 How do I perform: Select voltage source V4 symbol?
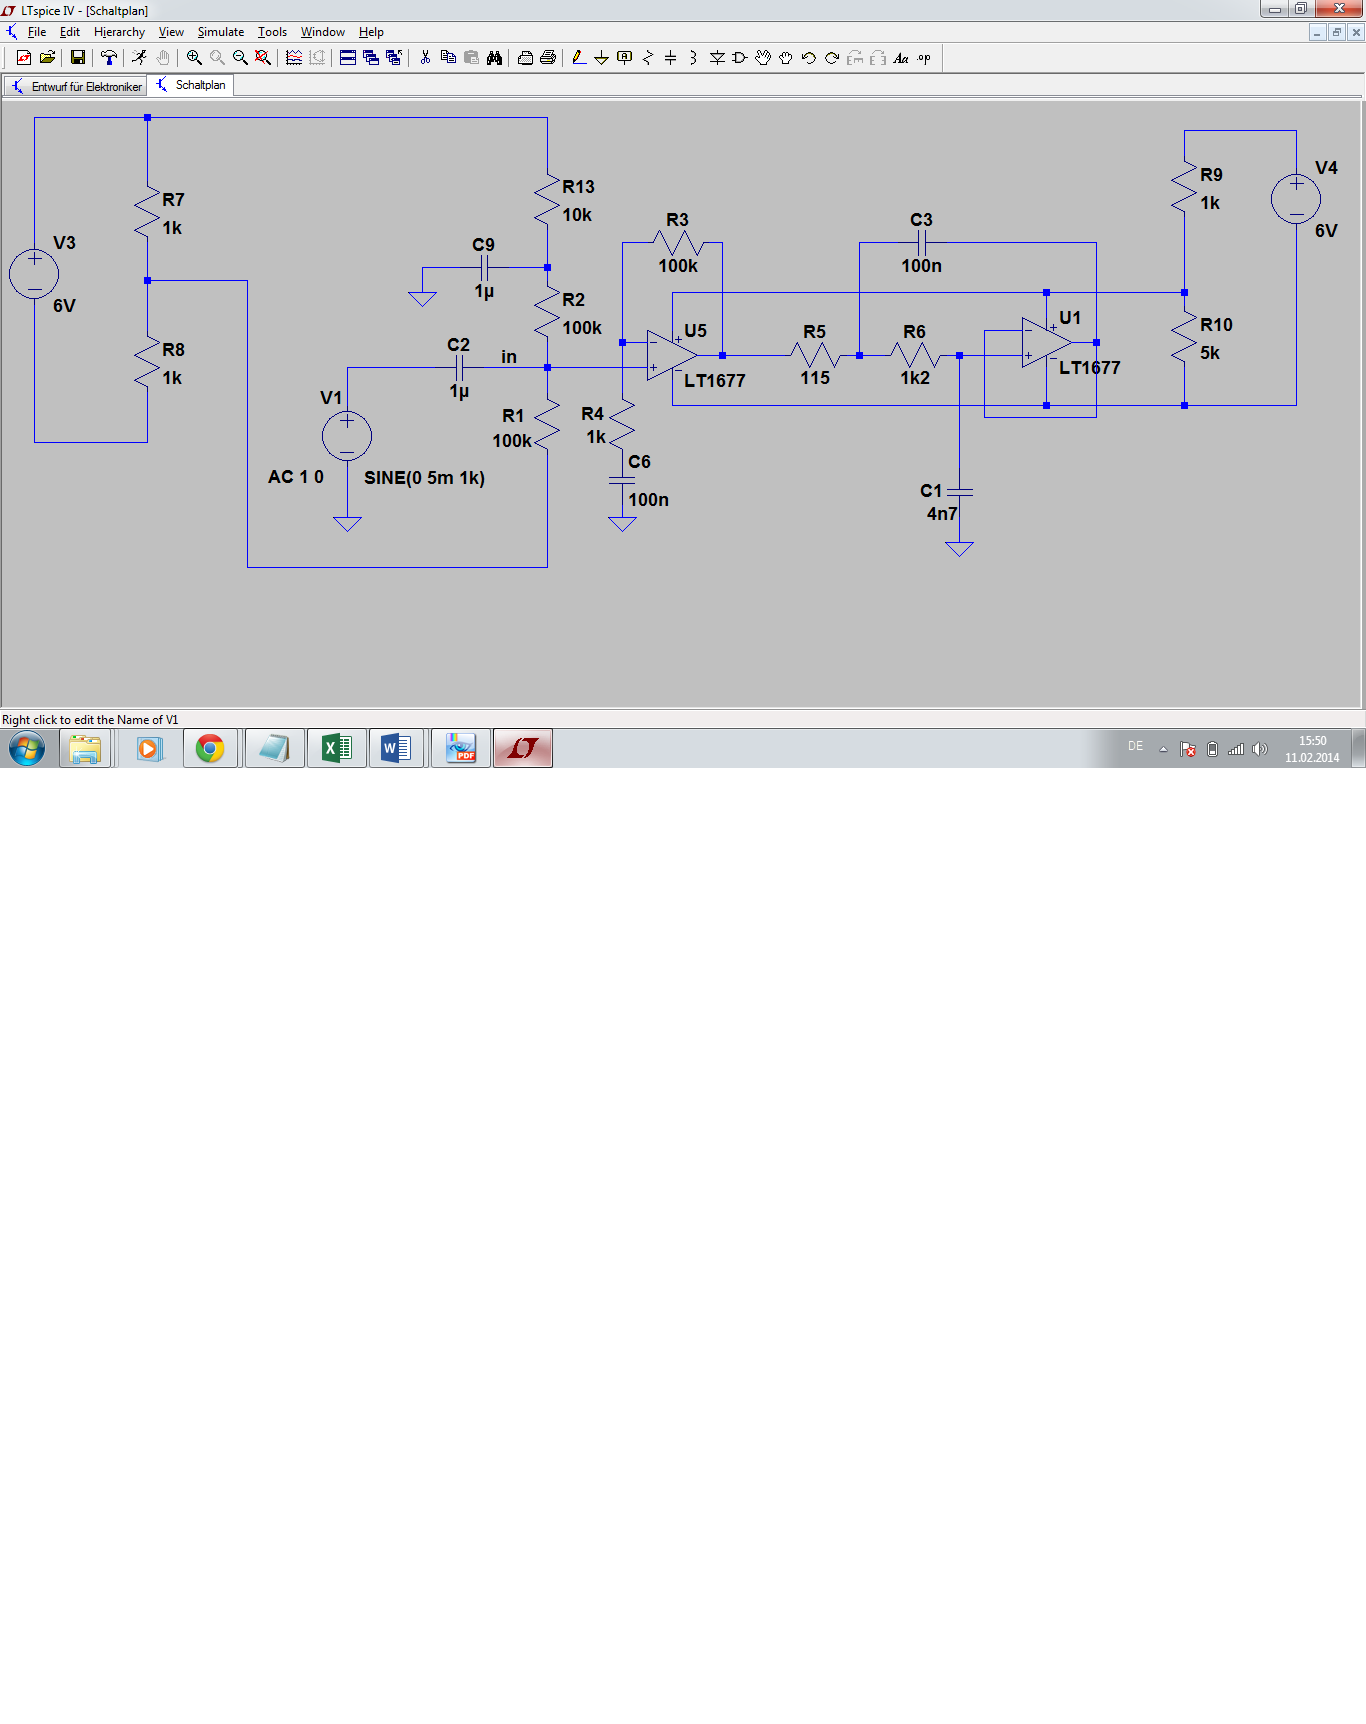coord(1296,198)
